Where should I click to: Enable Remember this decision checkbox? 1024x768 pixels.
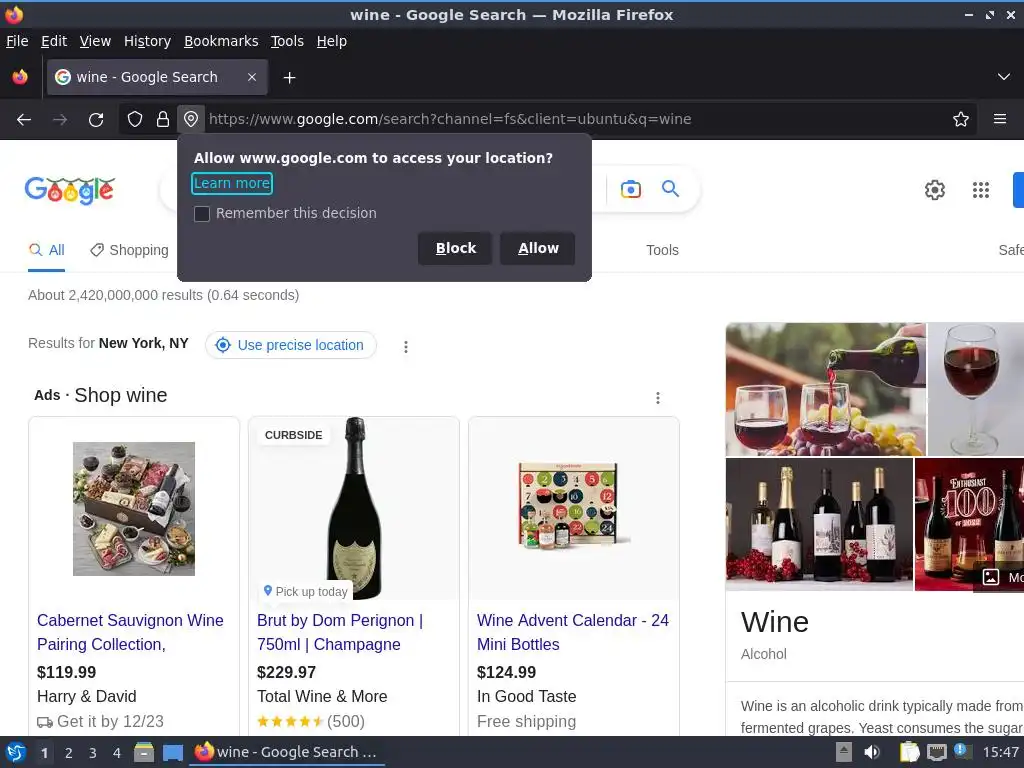pyautogui.click(x=202, y=214)
